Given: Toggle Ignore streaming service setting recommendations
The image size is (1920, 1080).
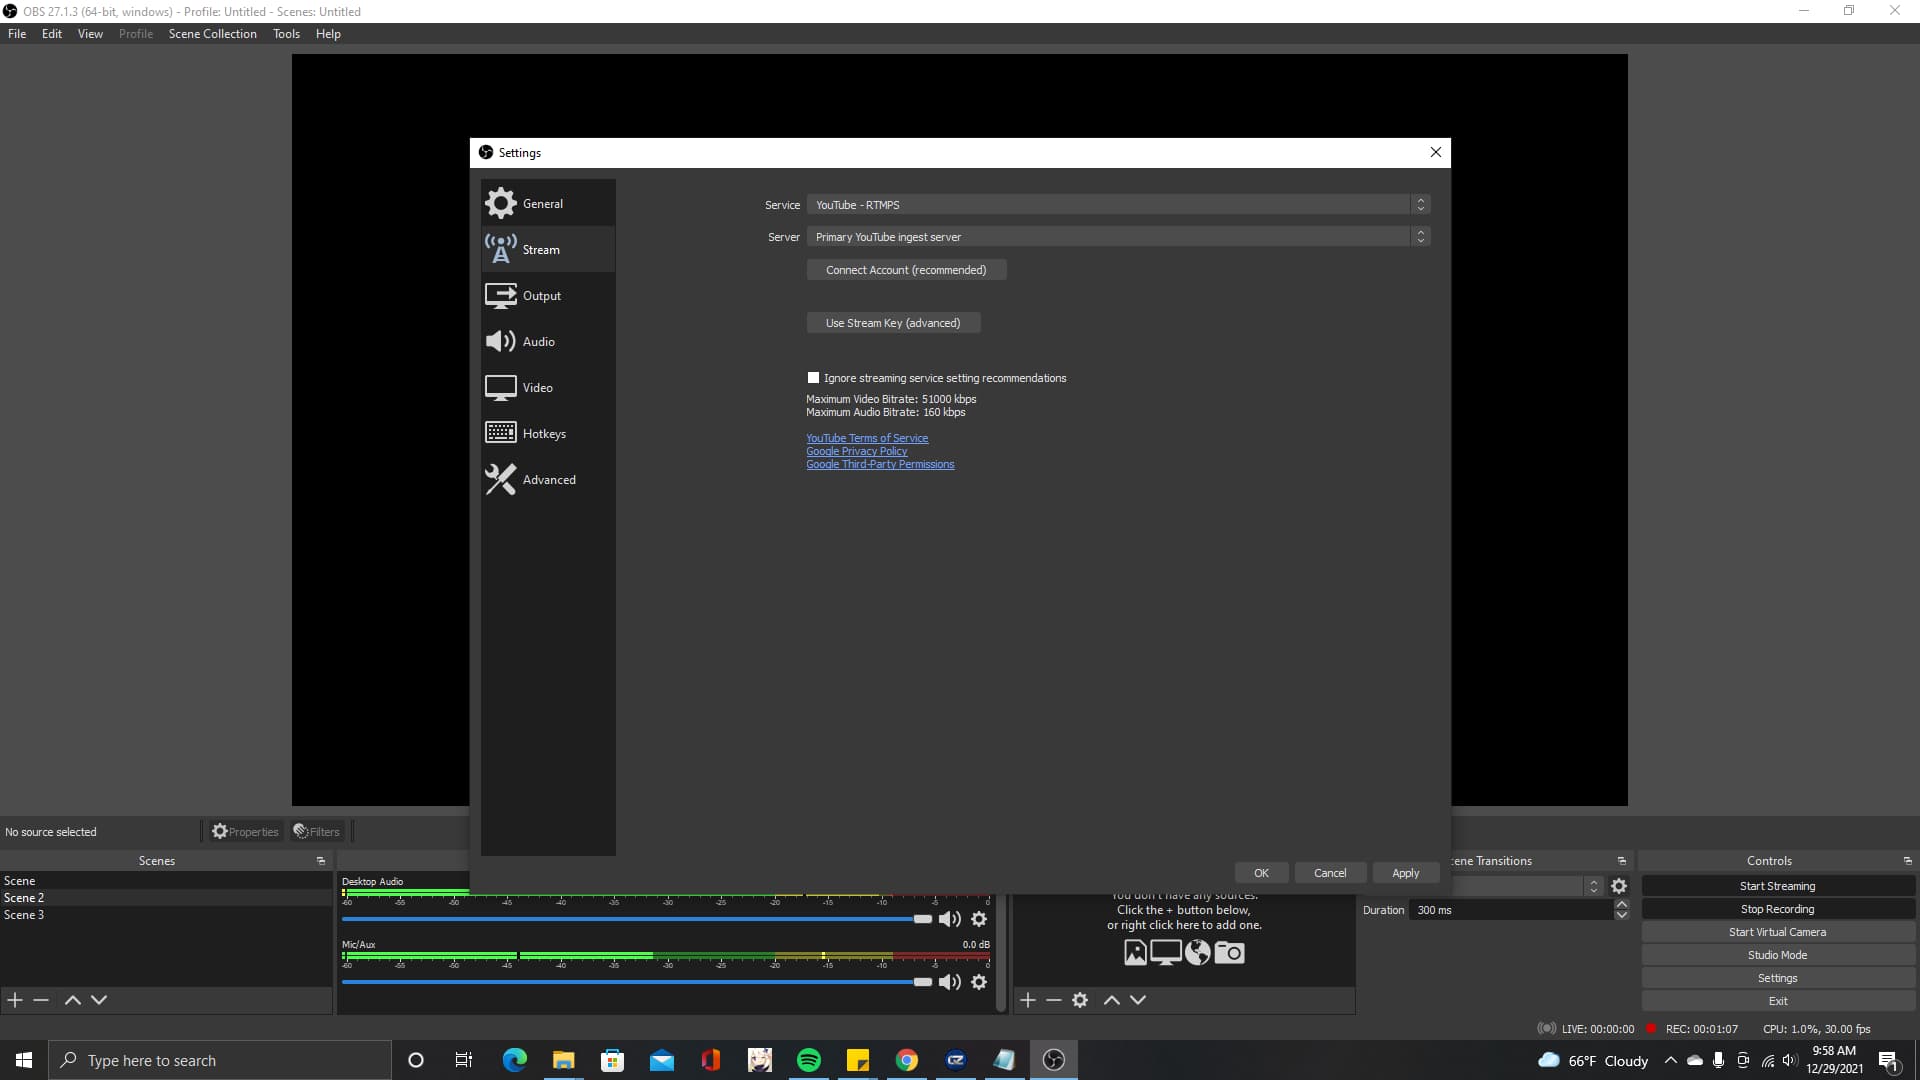Looking at the screenshot, I should point(814,378).
